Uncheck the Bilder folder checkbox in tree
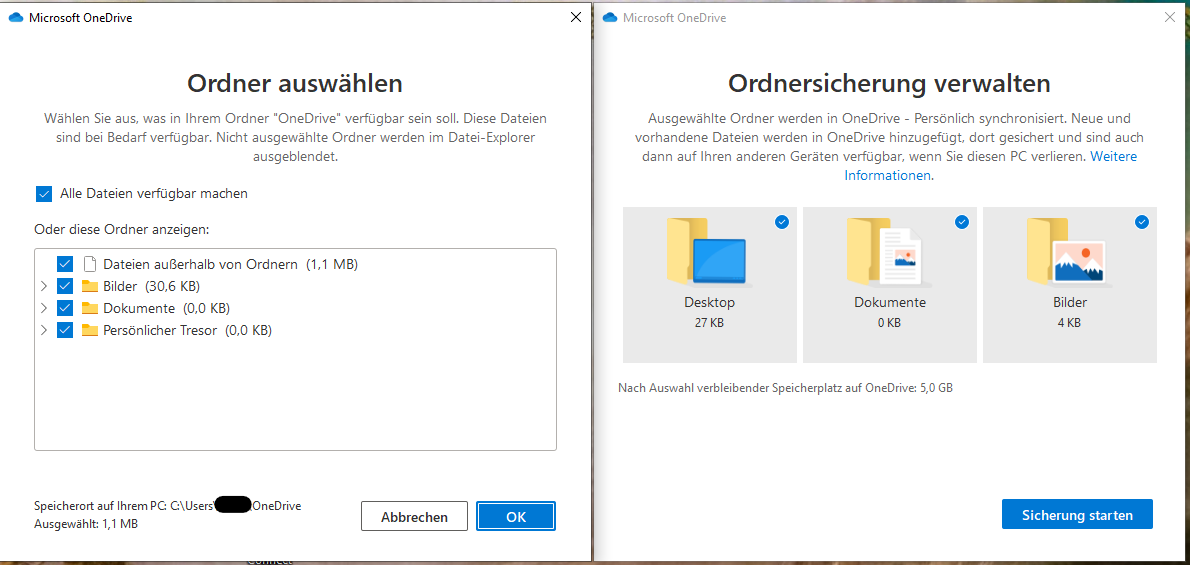 click(x=65, y=286)
